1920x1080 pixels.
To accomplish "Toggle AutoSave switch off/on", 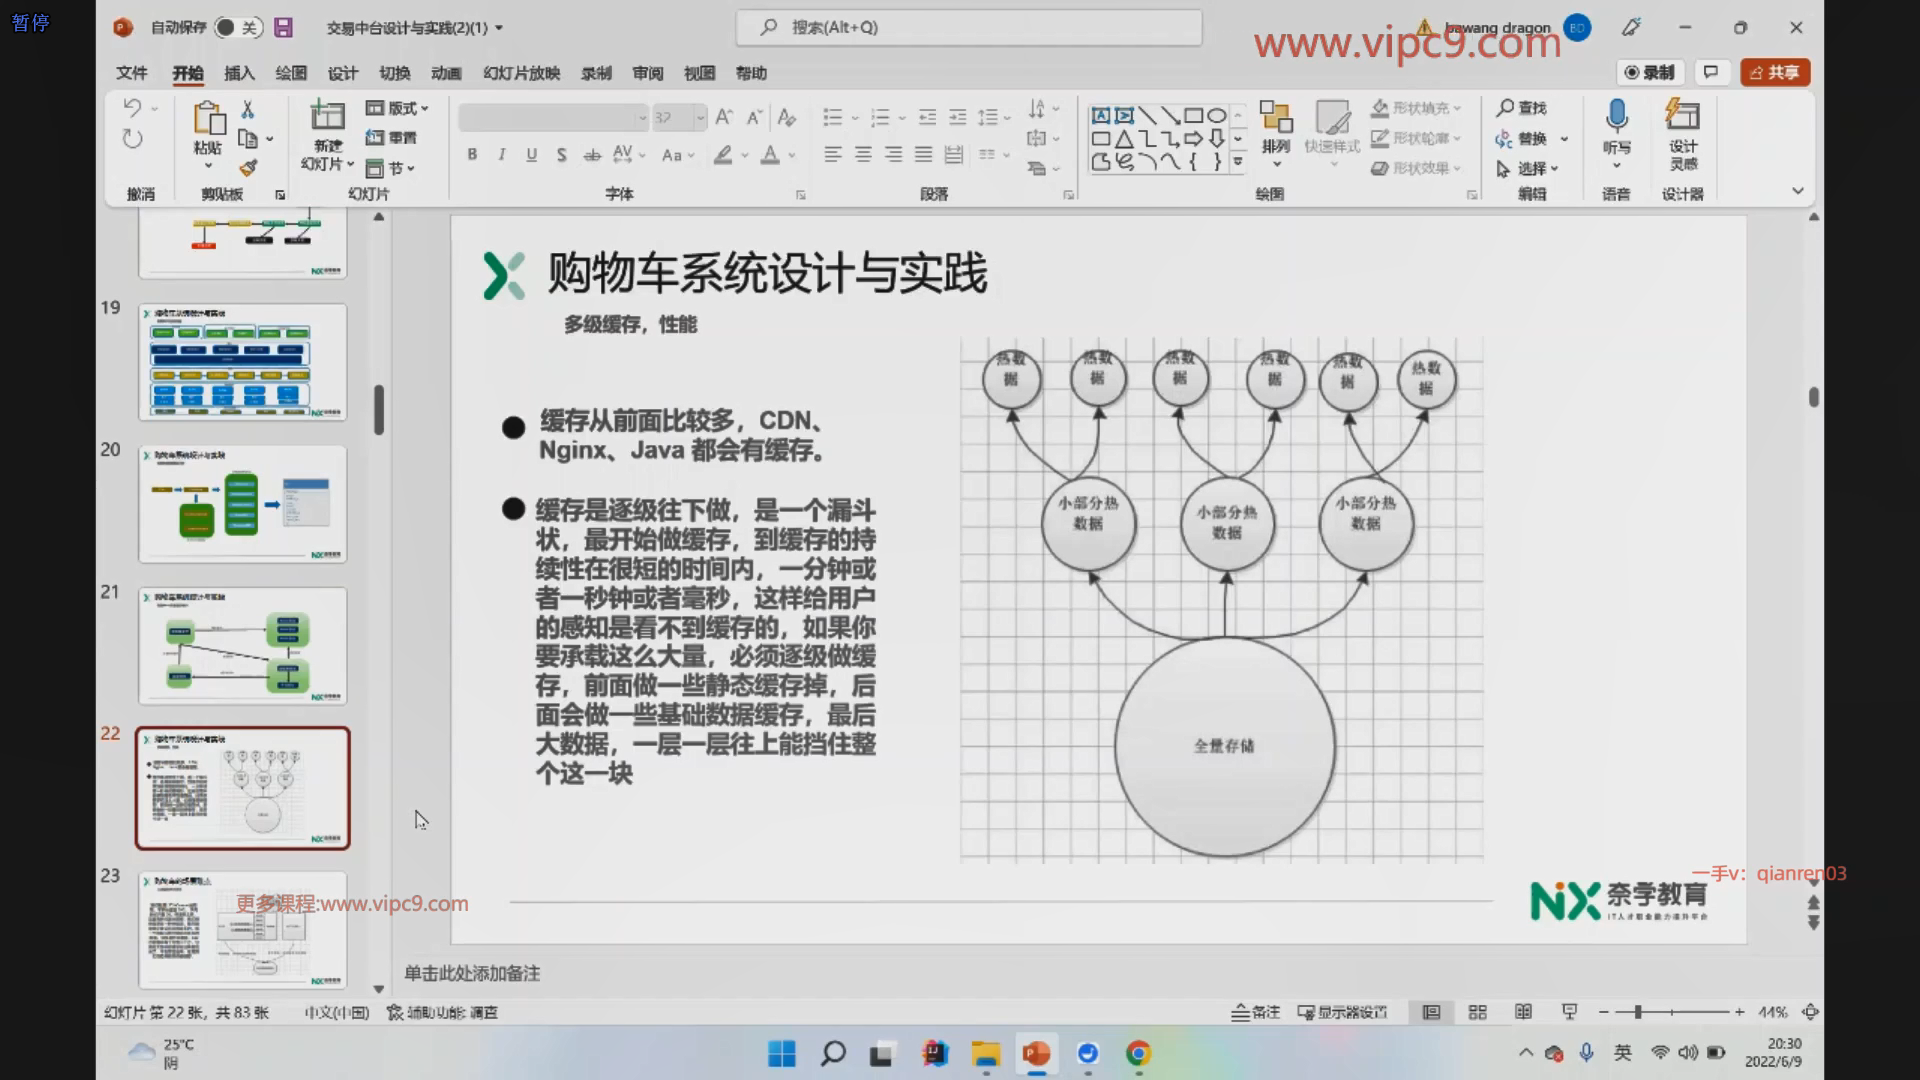I will 237,28.
